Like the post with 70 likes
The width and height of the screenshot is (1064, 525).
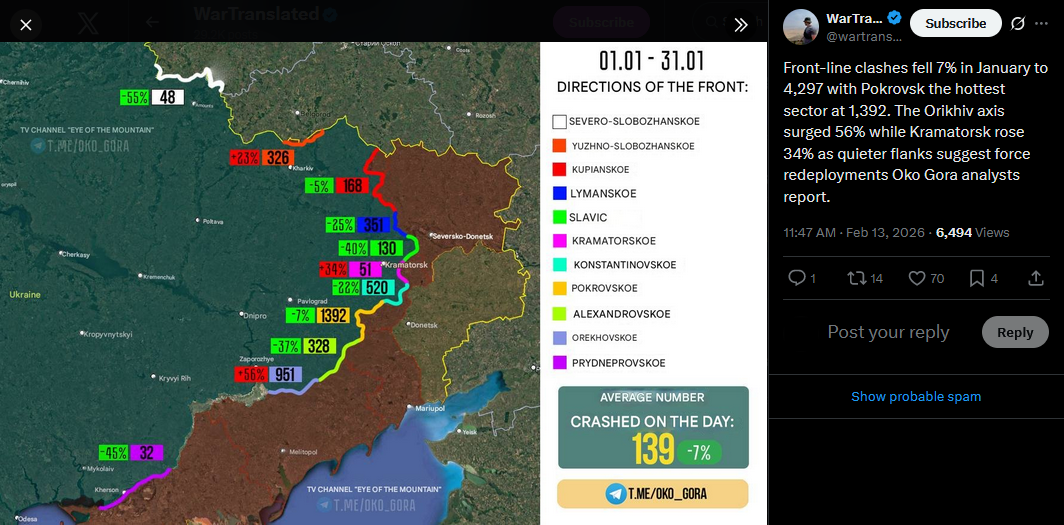926,277
